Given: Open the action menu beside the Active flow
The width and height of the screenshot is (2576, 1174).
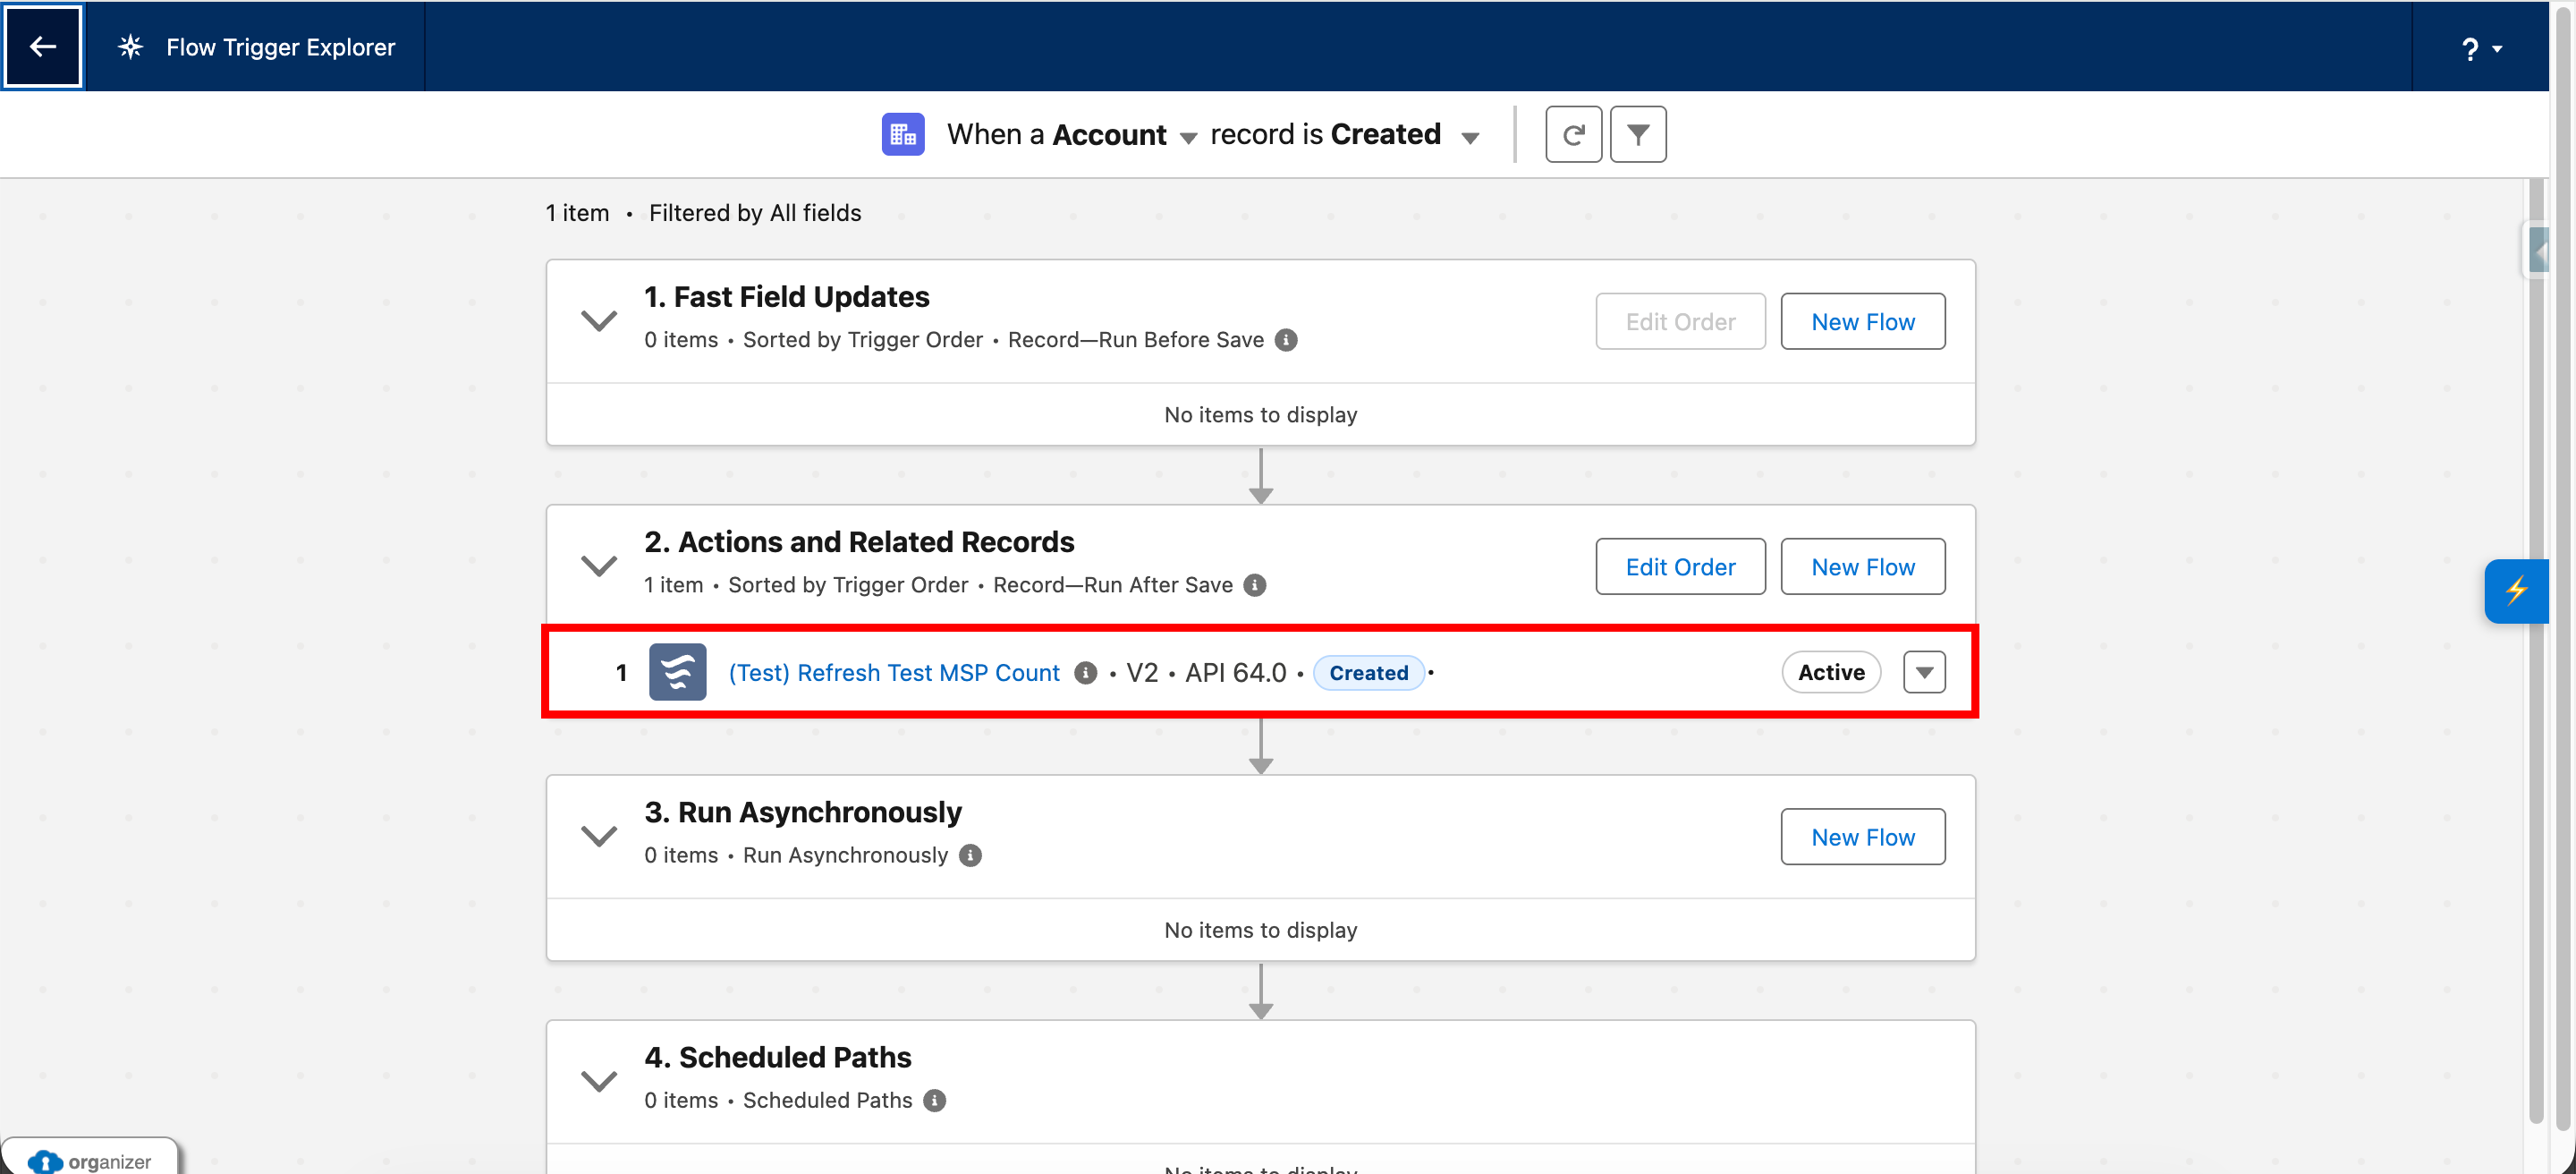Looking at the screenshot, I should (x=1923, y=671).
